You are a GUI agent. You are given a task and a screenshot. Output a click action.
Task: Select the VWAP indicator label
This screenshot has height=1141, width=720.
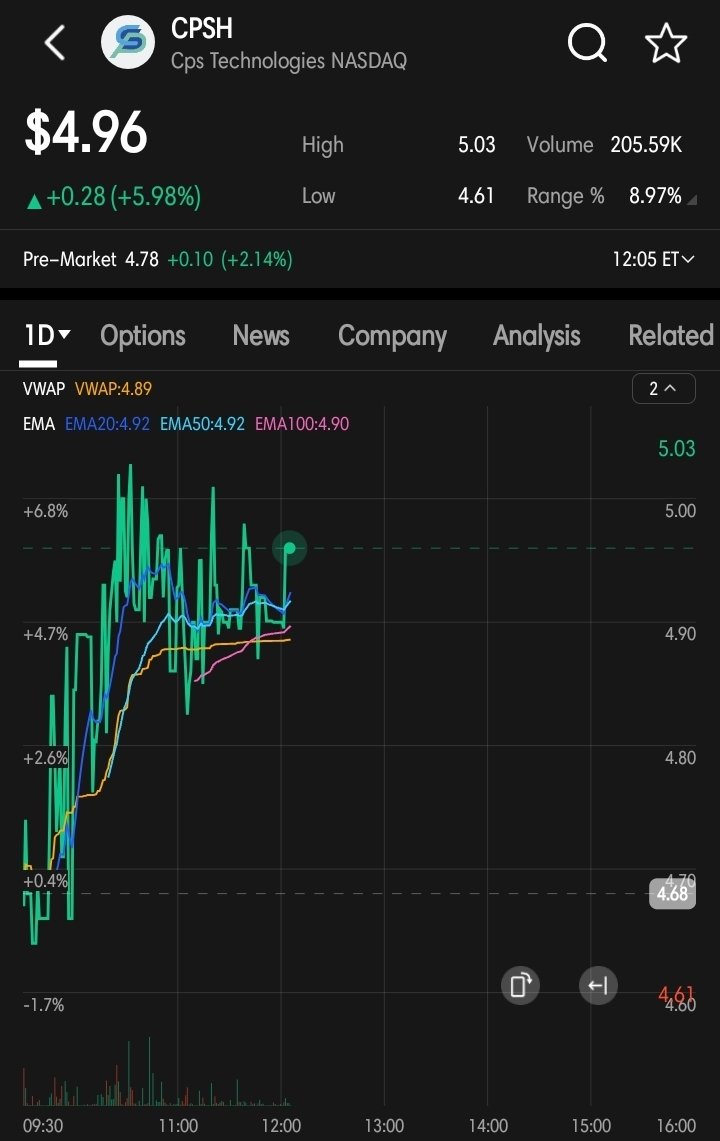coord(44,389)
